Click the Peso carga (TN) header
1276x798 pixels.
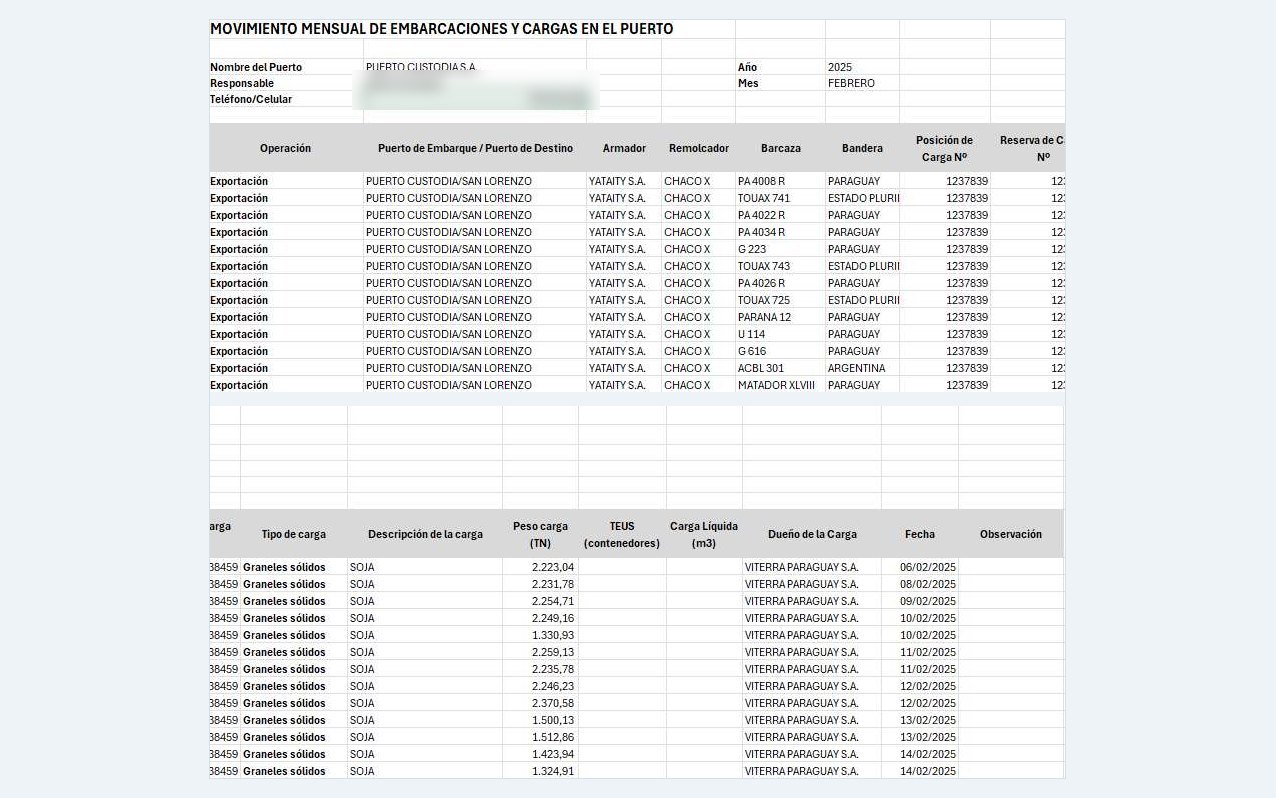(x=540, y=534)
